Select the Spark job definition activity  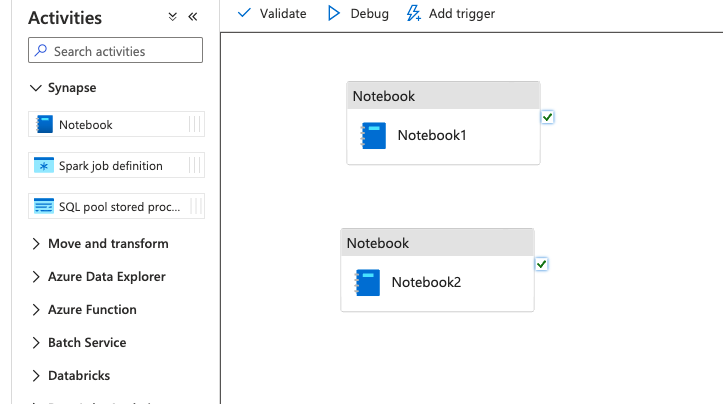[x=116, y=165]
